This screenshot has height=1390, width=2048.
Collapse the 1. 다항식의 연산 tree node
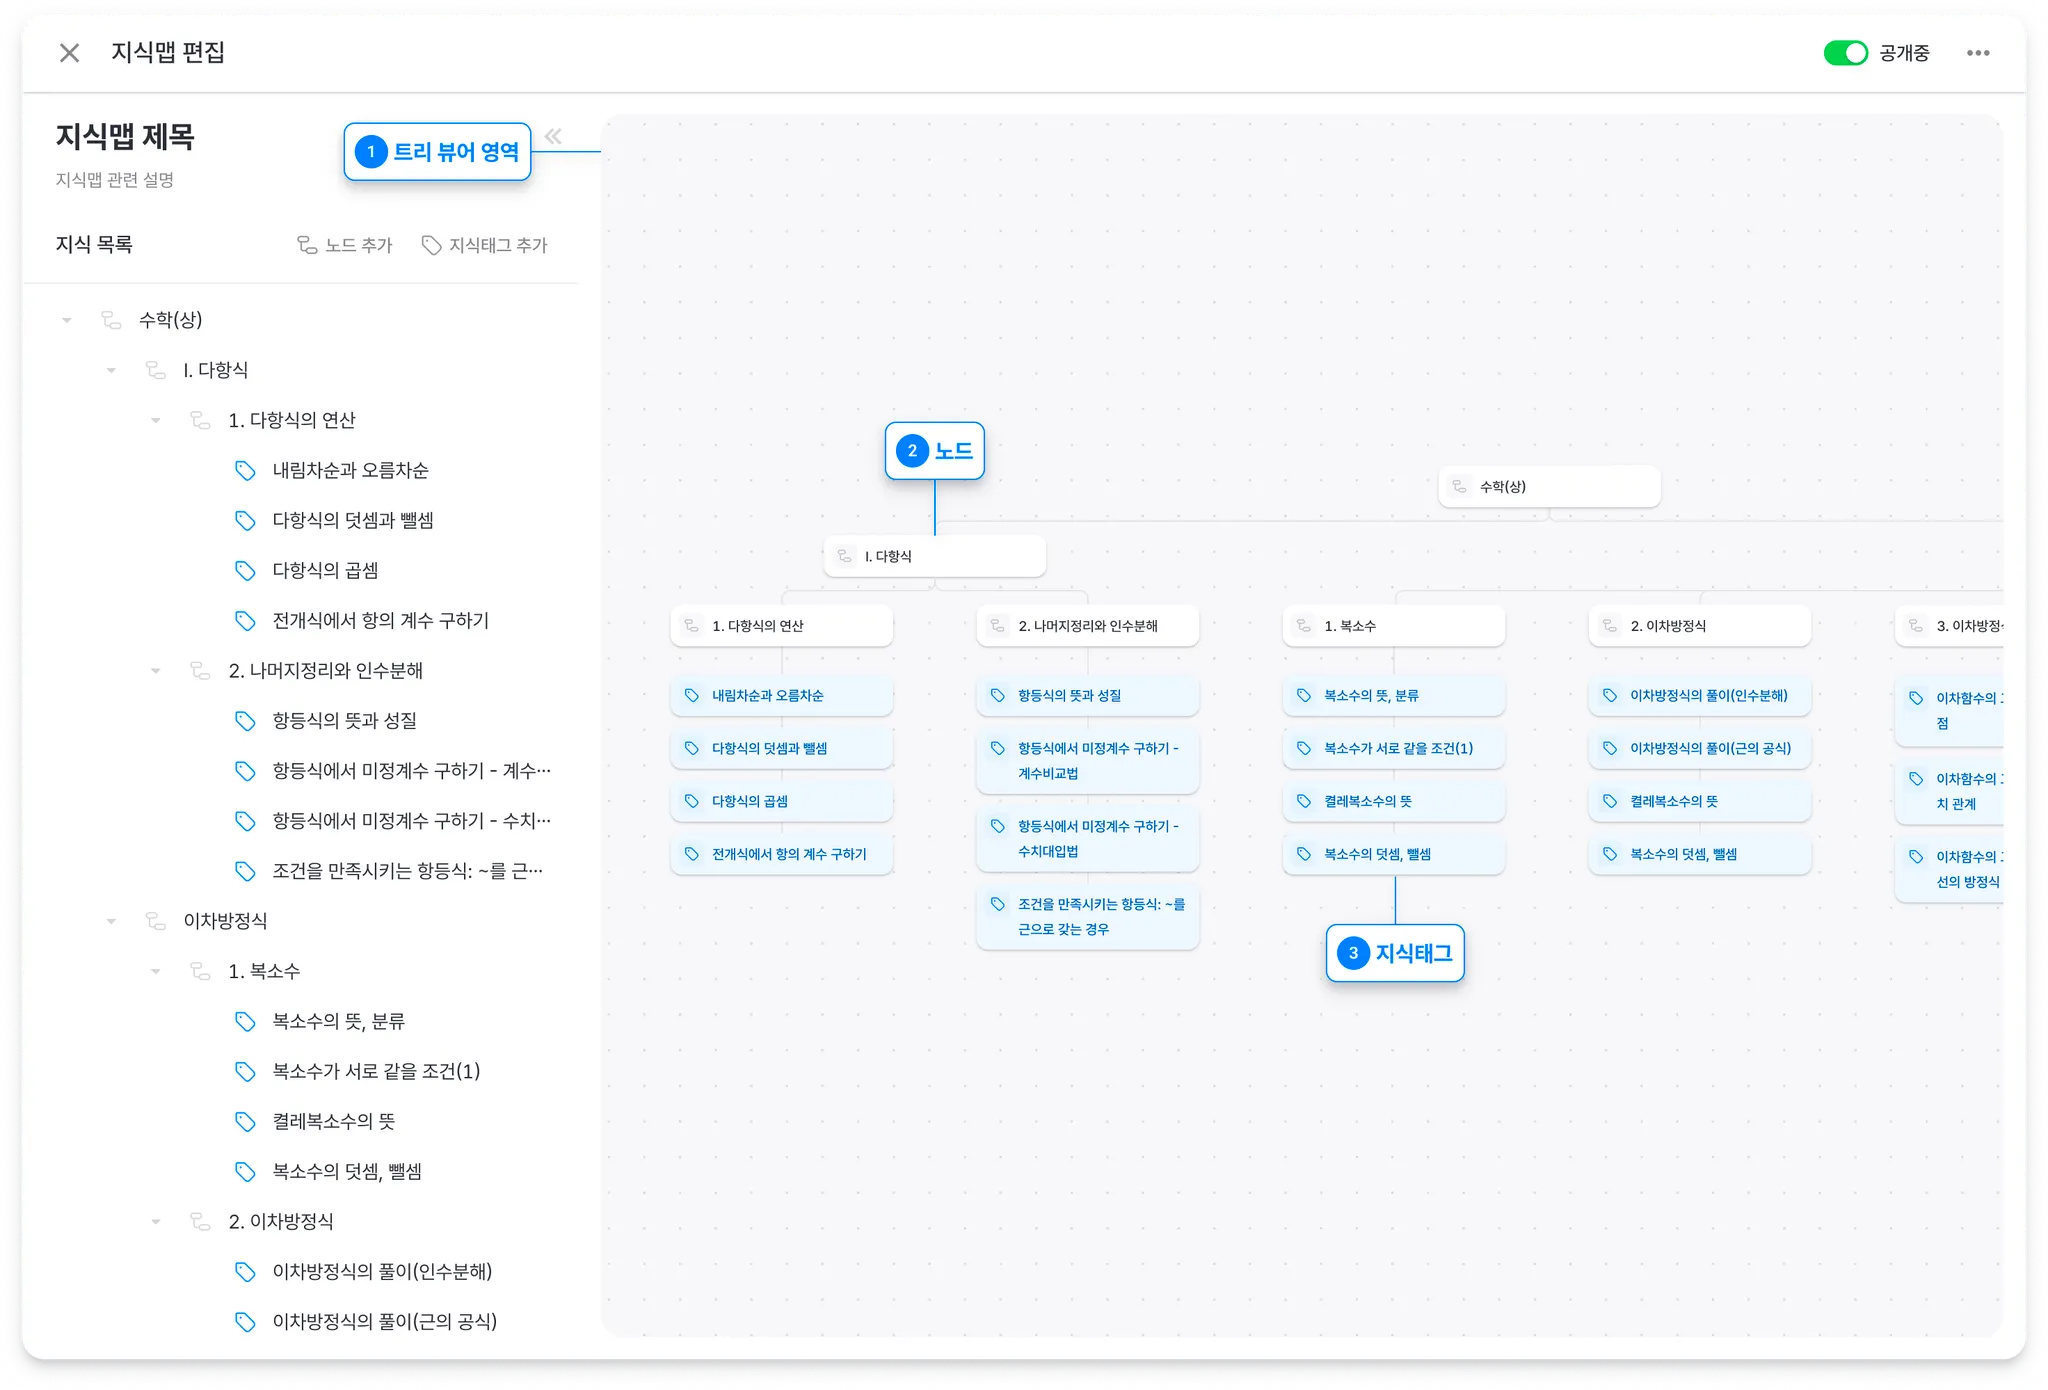coord(156,420)
